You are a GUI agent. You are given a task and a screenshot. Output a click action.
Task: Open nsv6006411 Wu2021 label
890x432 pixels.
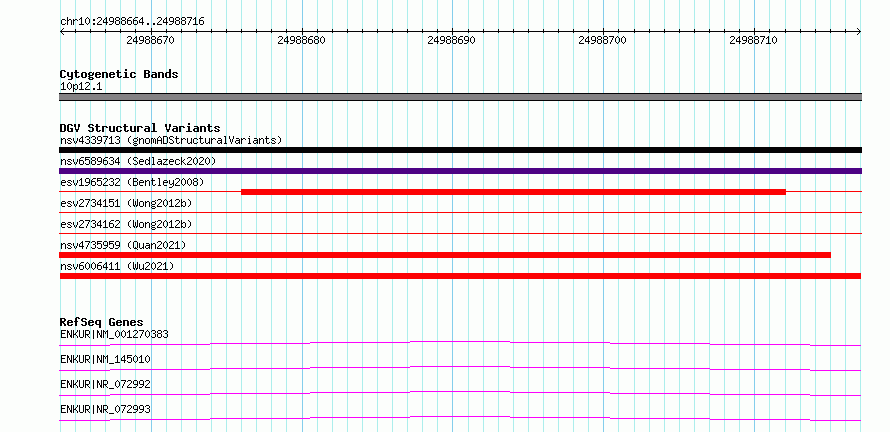pos(116,266)
